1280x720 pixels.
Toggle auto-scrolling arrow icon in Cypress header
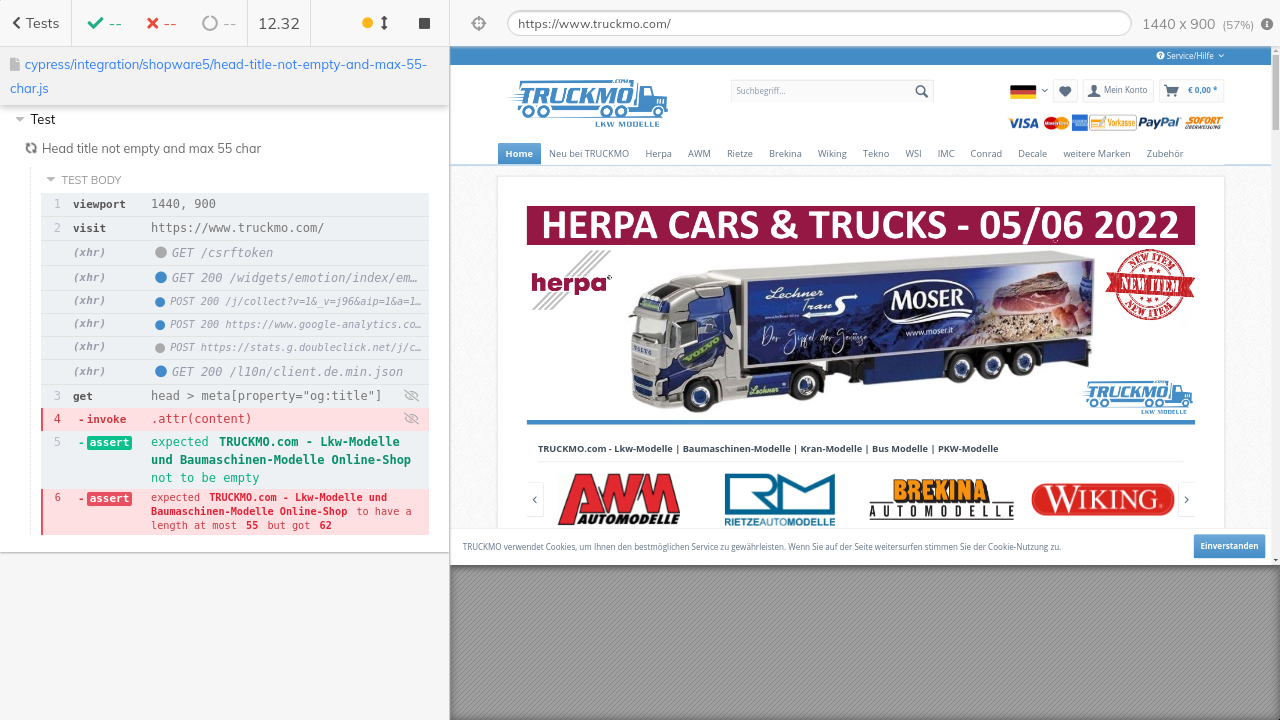pos(384,23)
